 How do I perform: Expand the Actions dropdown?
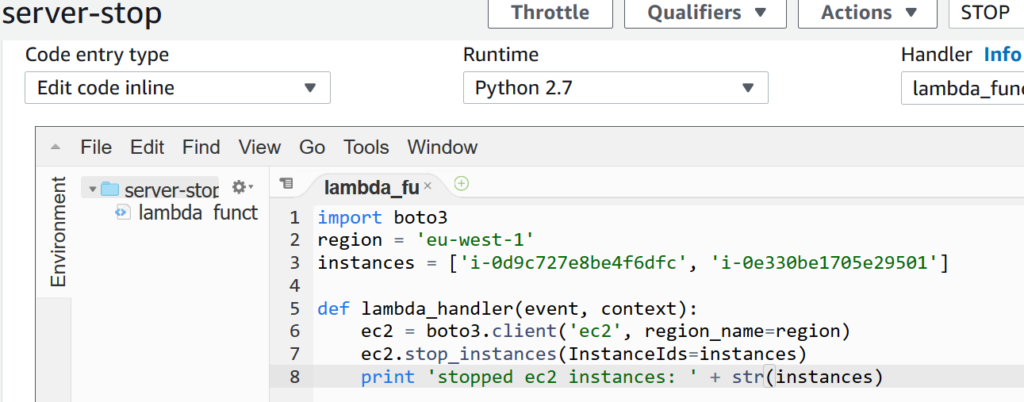click(x=868, y=13)
